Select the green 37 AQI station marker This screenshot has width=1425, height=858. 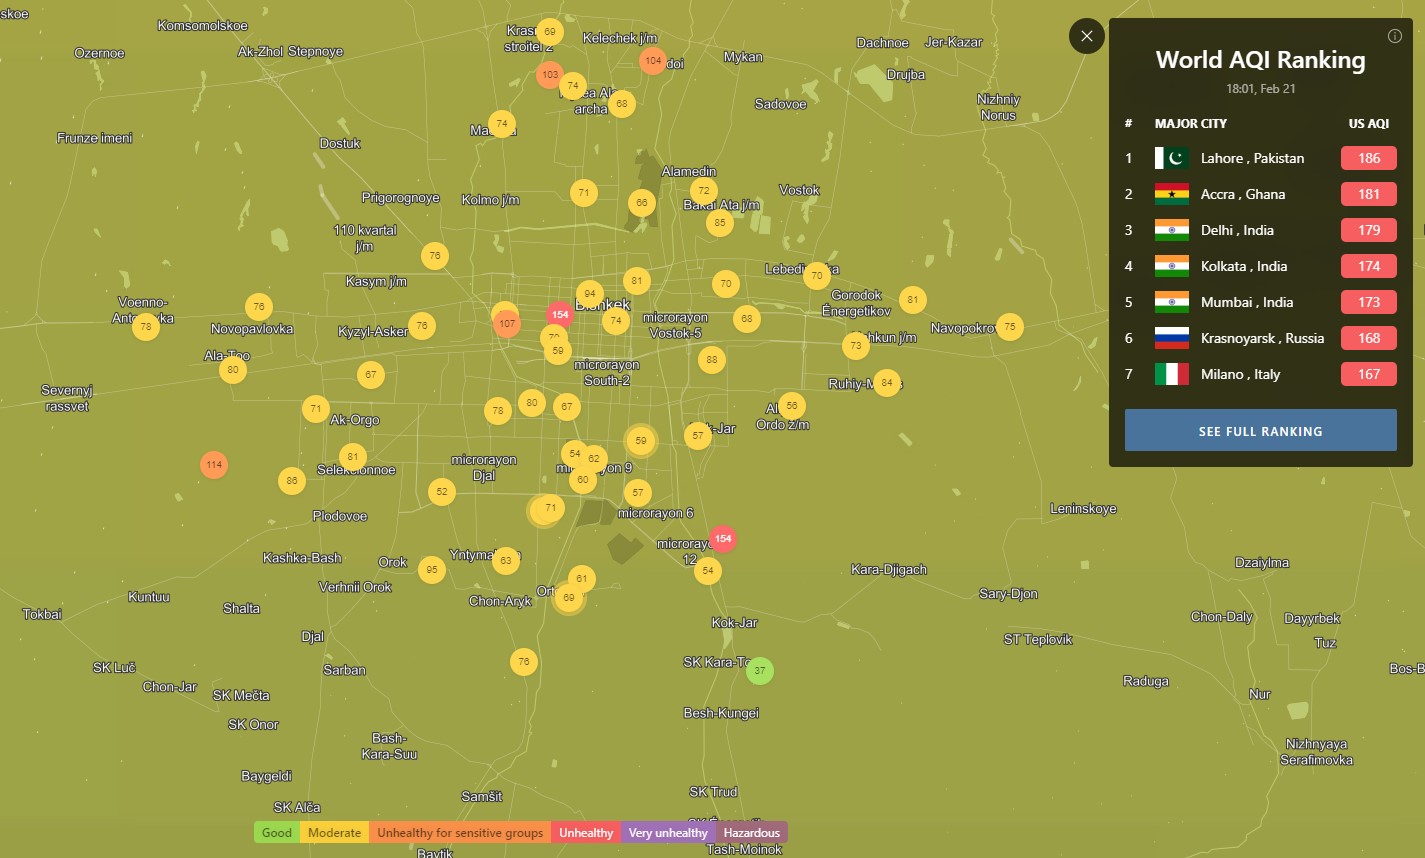(x=760, y=670)
